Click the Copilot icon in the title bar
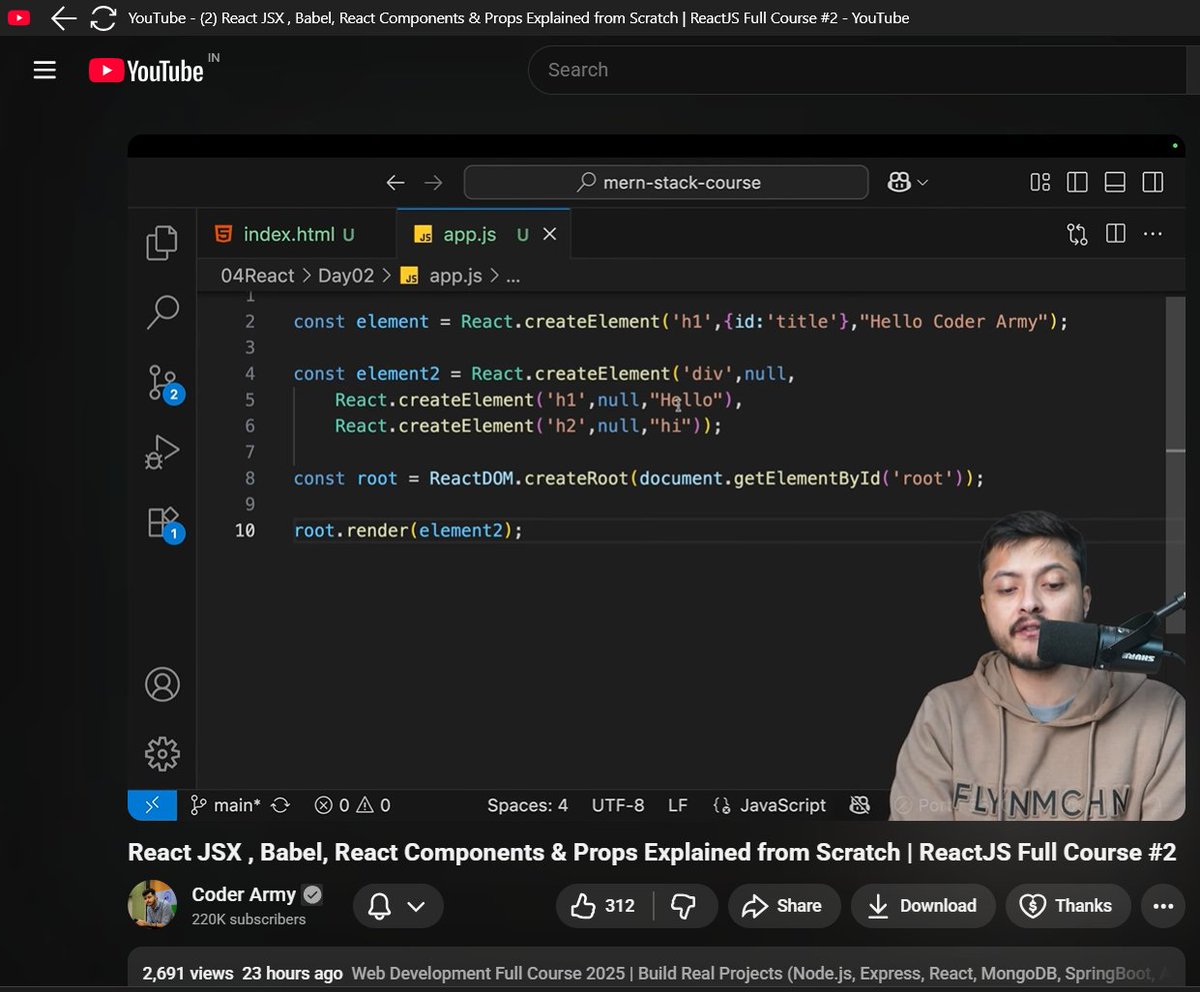This screenshot has width=1200, height=992. (x=898, y=182)
